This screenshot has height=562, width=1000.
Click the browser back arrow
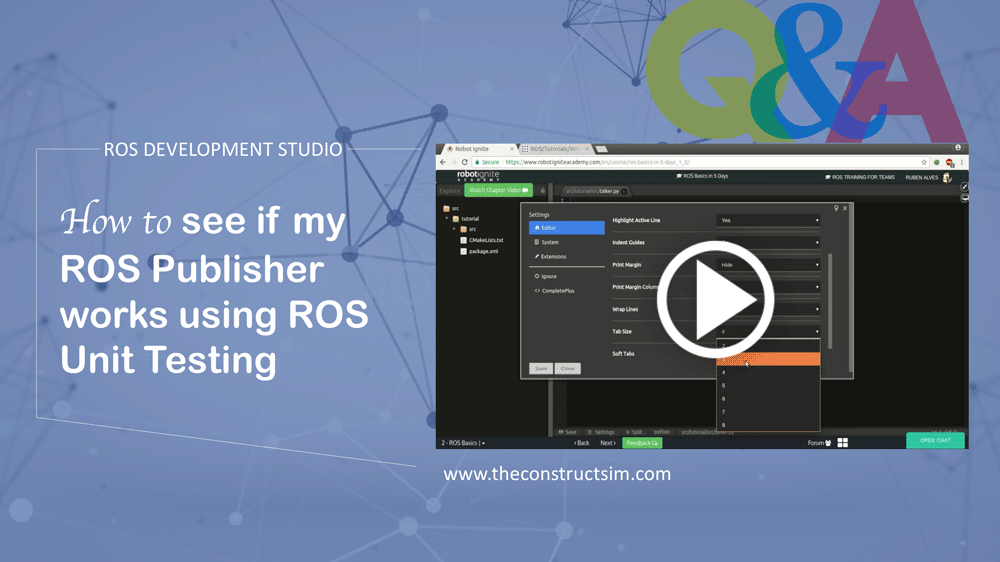(443, 162)
